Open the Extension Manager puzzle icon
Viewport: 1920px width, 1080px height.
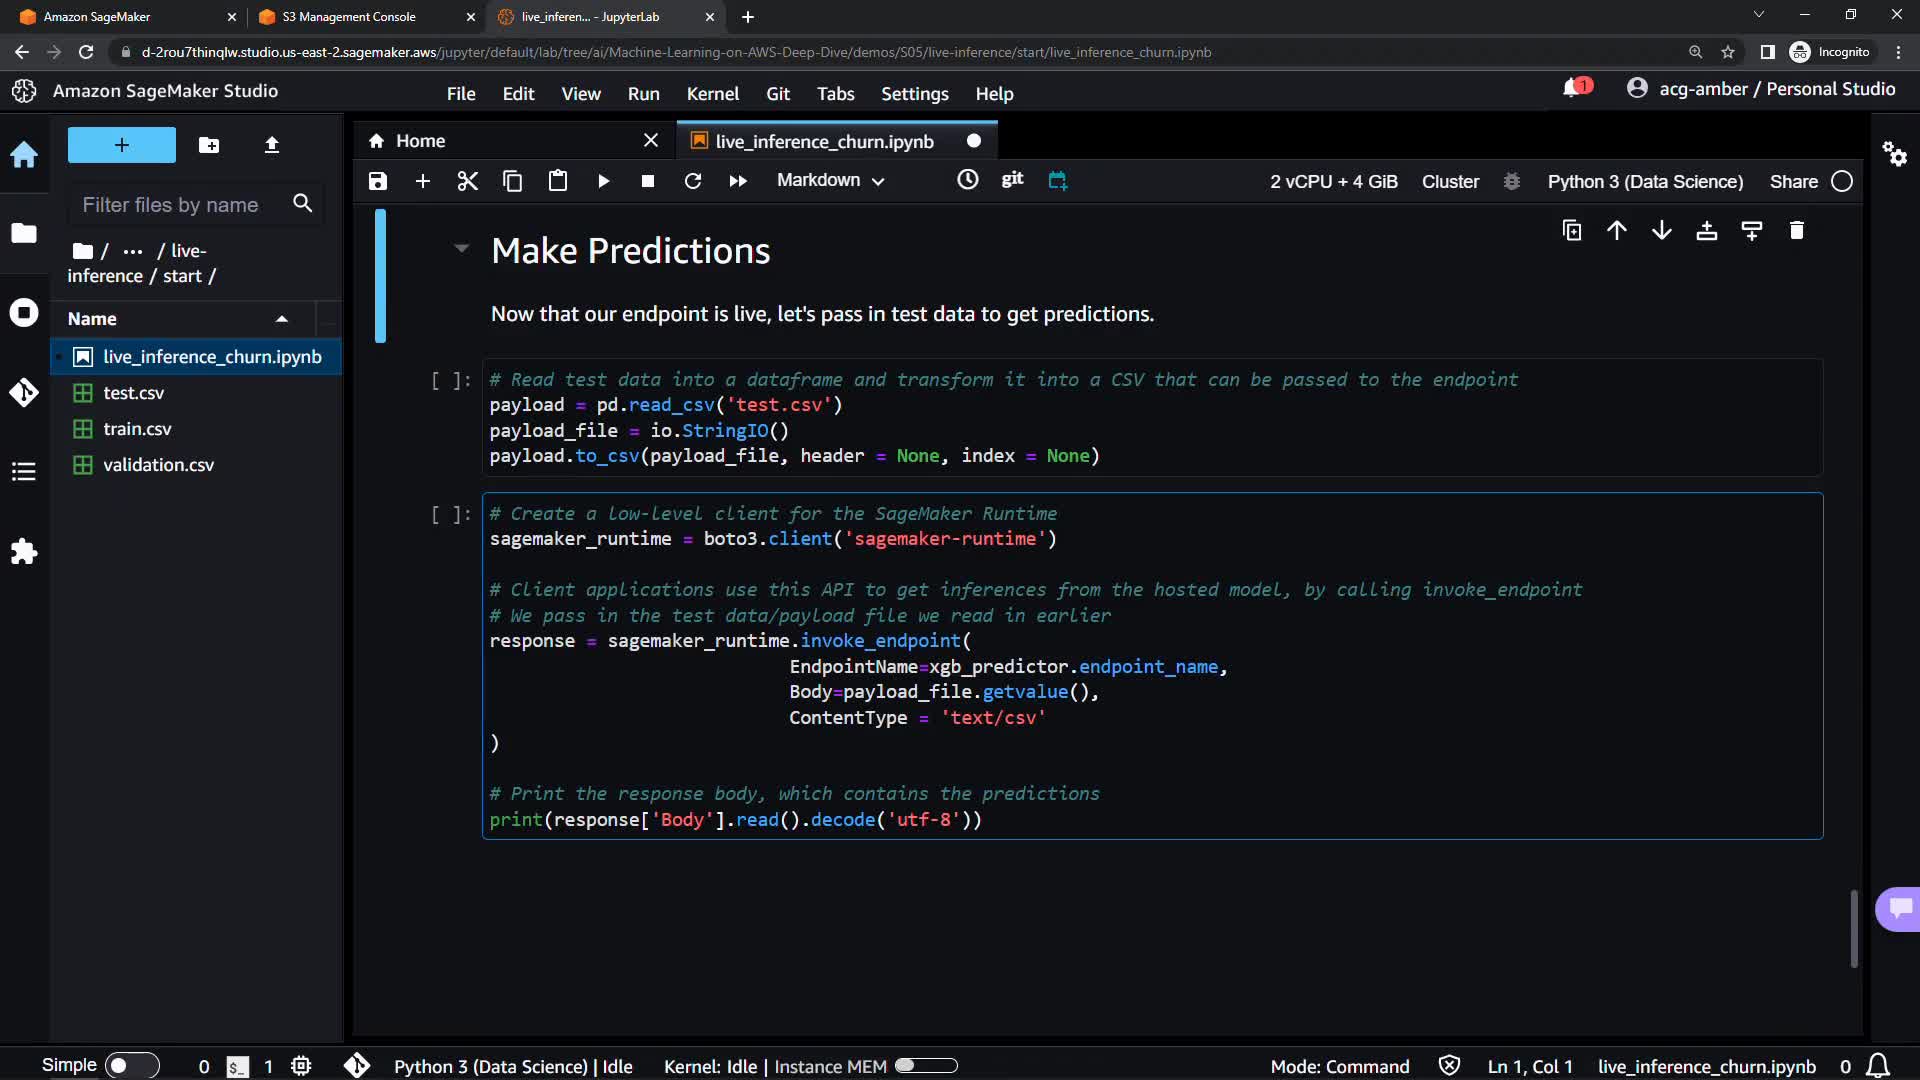(24, 551)
